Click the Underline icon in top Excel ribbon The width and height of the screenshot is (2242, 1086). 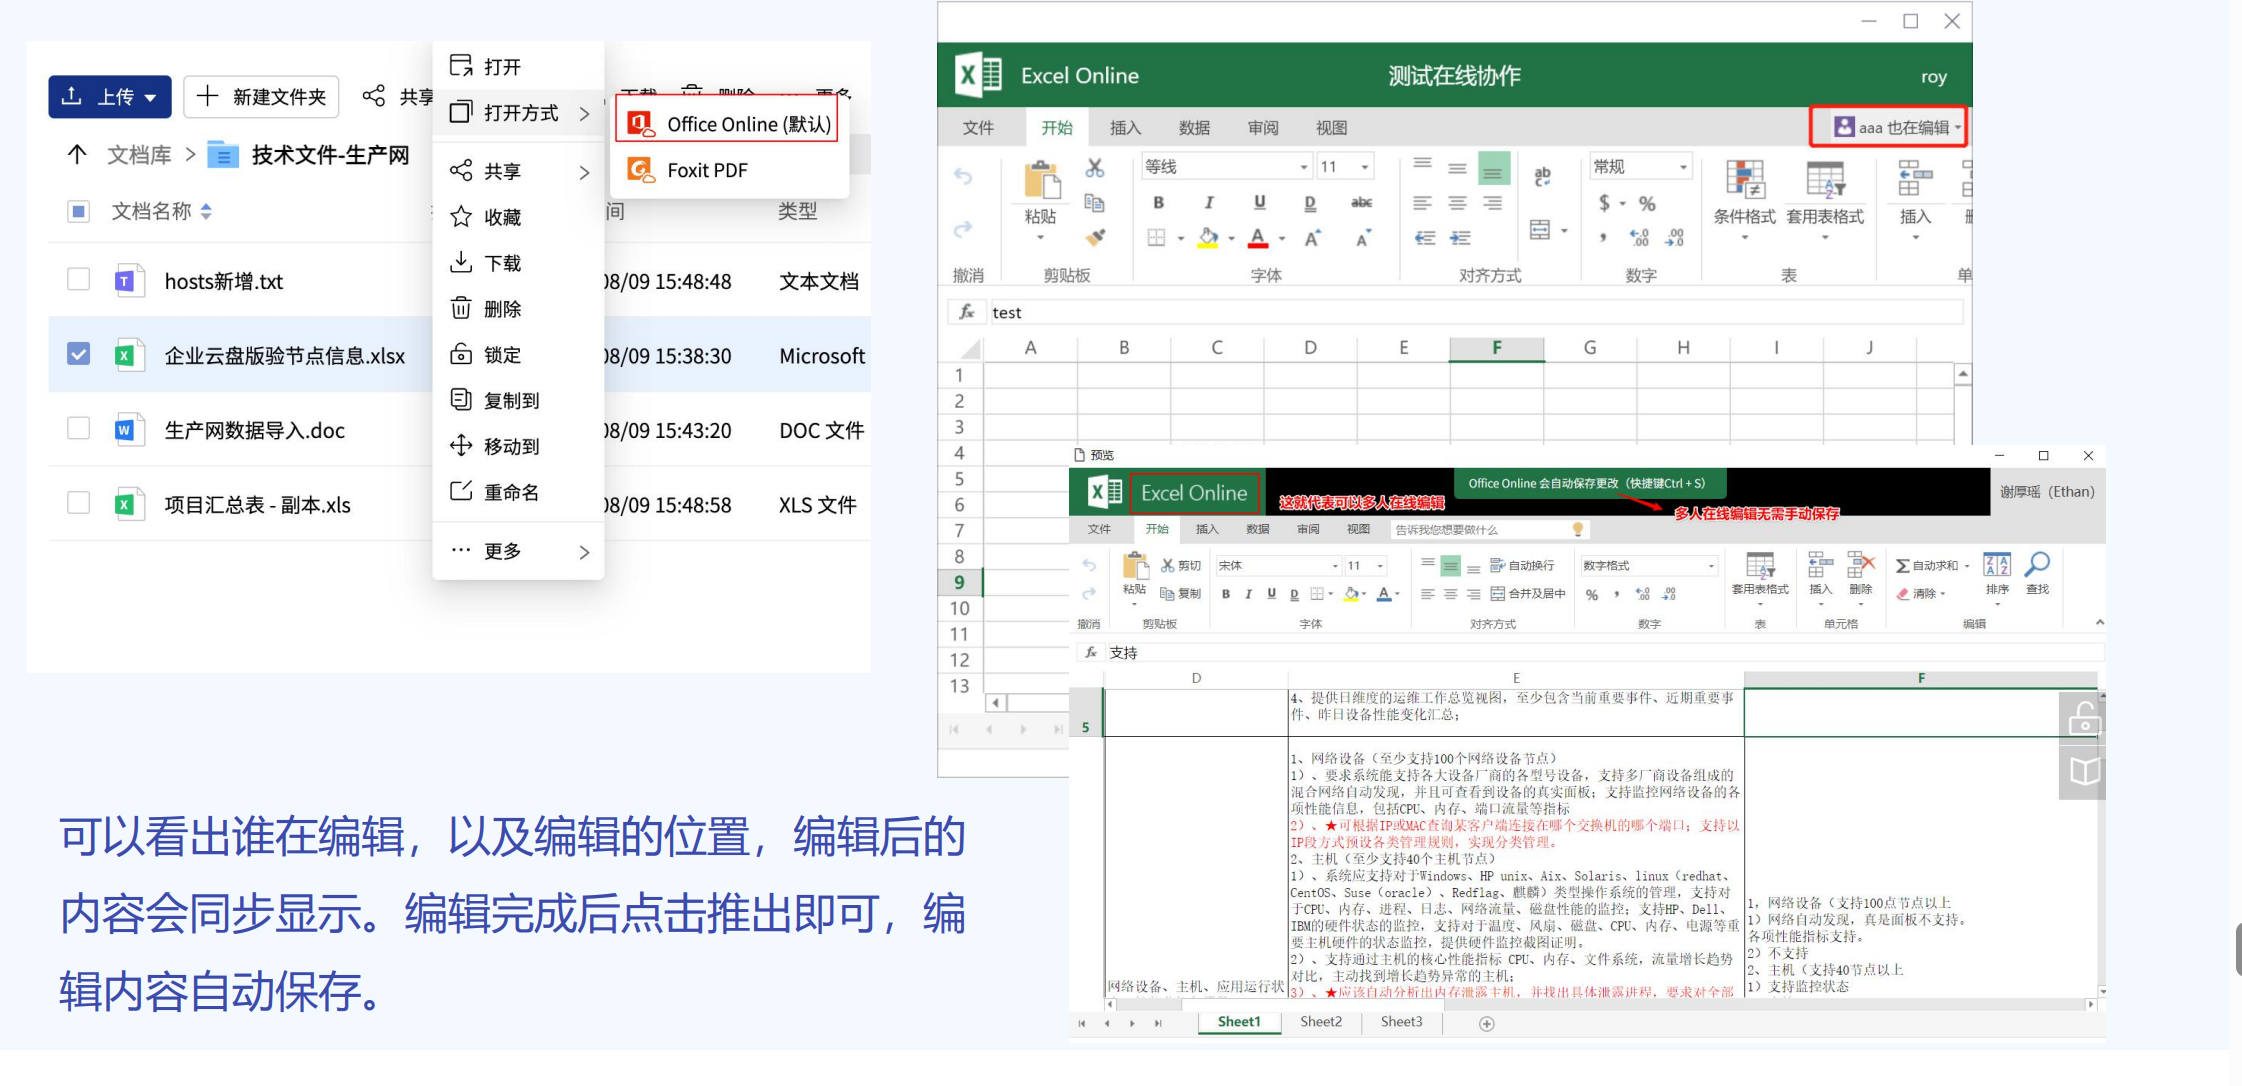point(1259,202)
